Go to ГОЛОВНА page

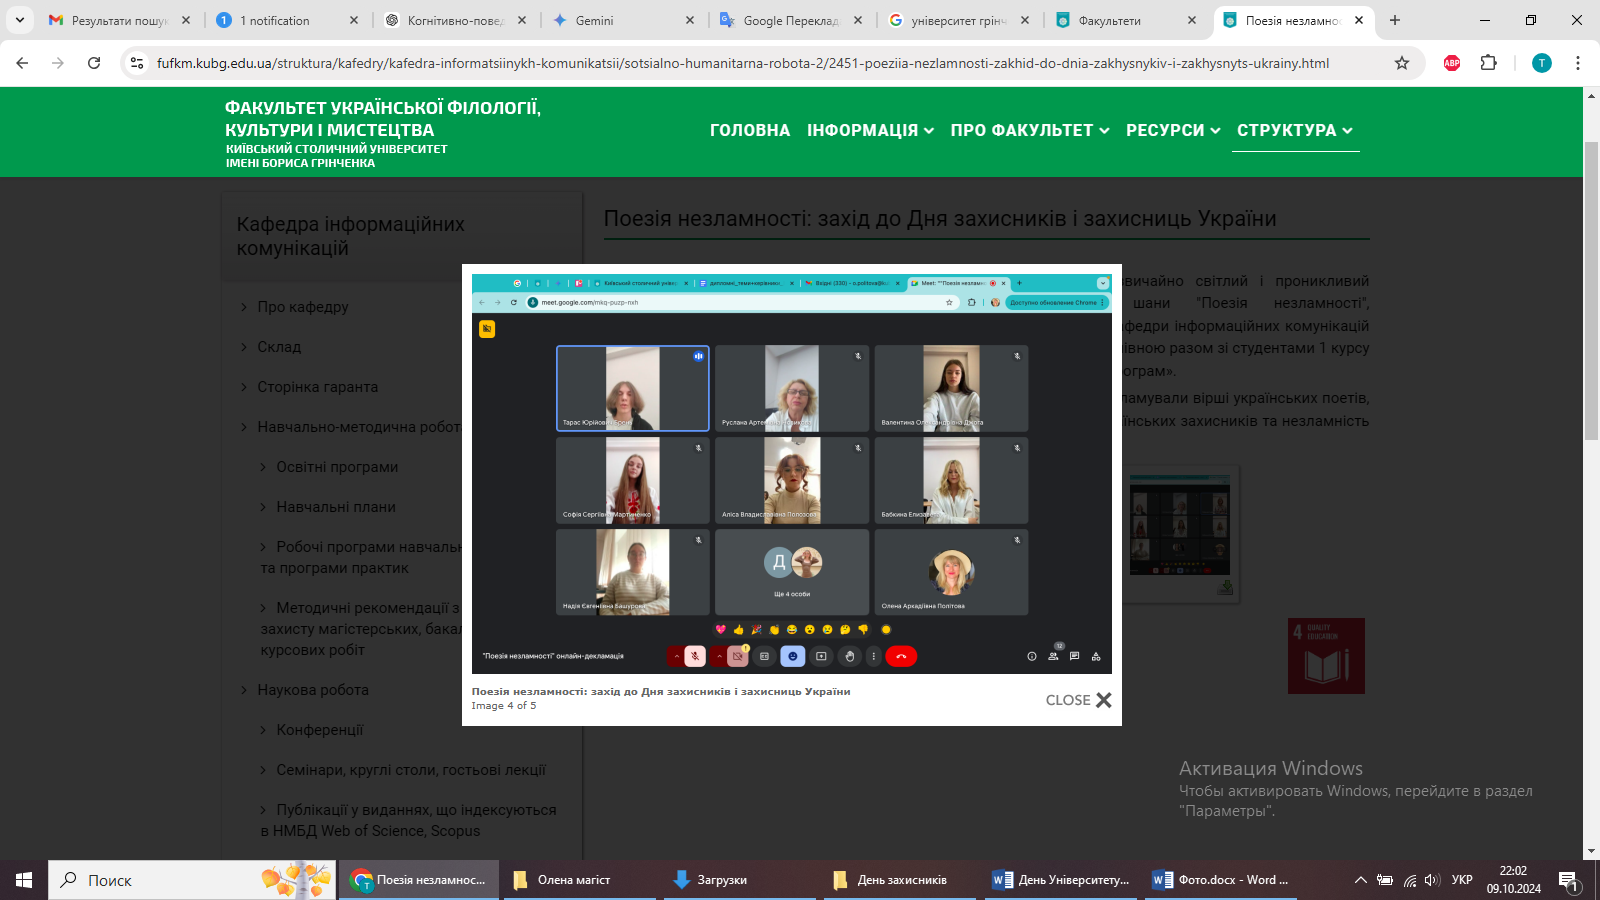coord(749,130)
